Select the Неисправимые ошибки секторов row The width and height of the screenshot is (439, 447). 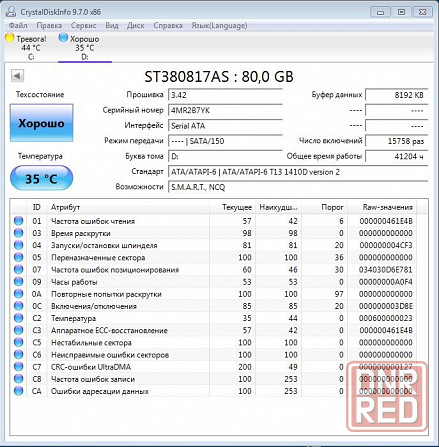214,355
